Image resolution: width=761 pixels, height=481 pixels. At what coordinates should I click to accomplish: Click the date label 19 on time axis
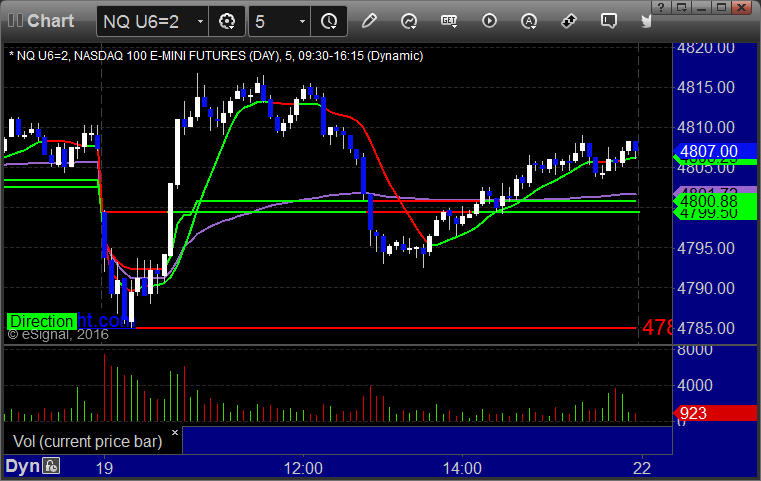tap(104, 468)
